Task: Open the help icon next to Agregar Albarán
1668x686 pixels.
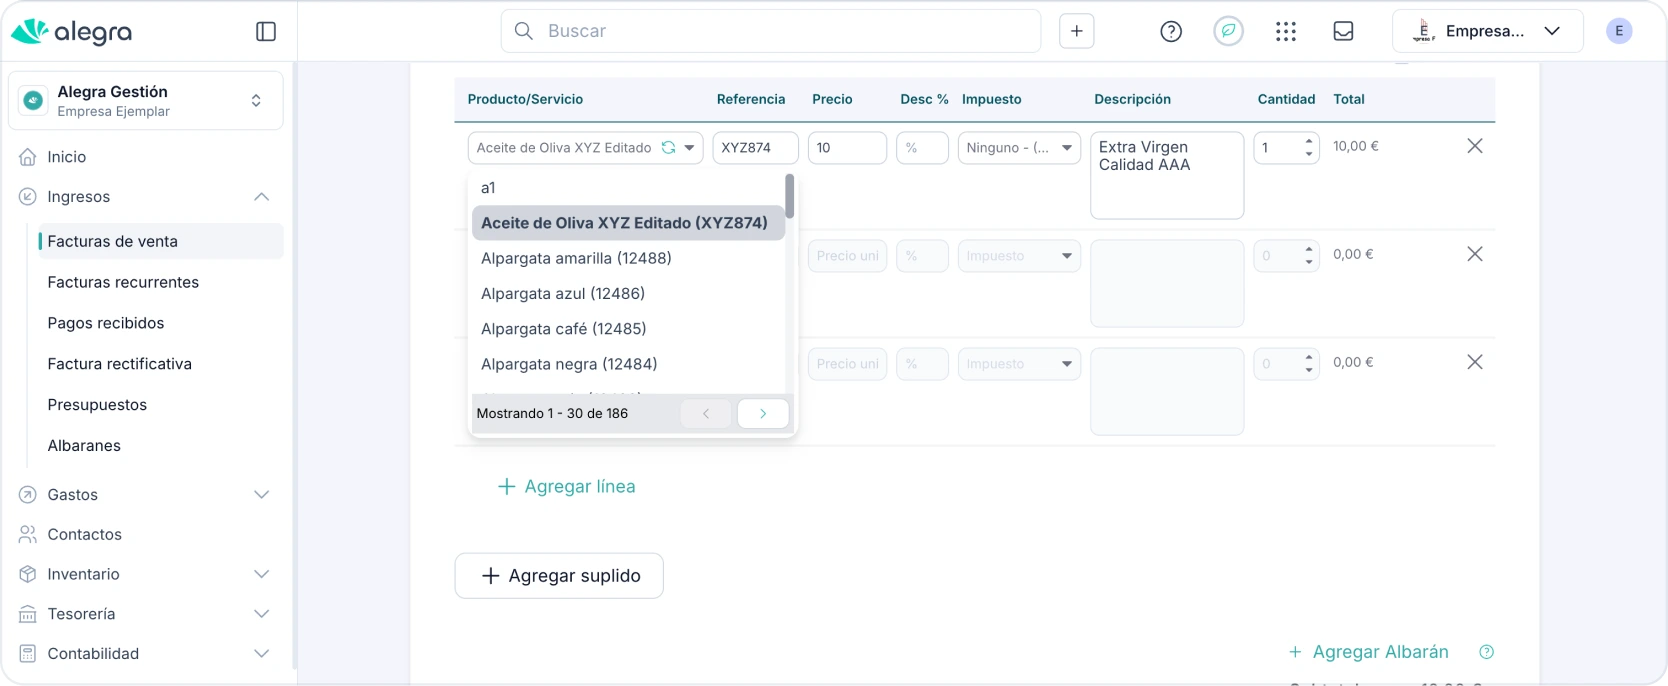Action: point(1486,652)
